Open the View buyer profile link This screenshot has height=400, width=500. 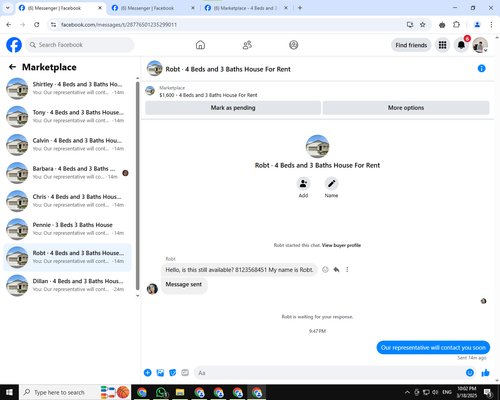point(341,245)
